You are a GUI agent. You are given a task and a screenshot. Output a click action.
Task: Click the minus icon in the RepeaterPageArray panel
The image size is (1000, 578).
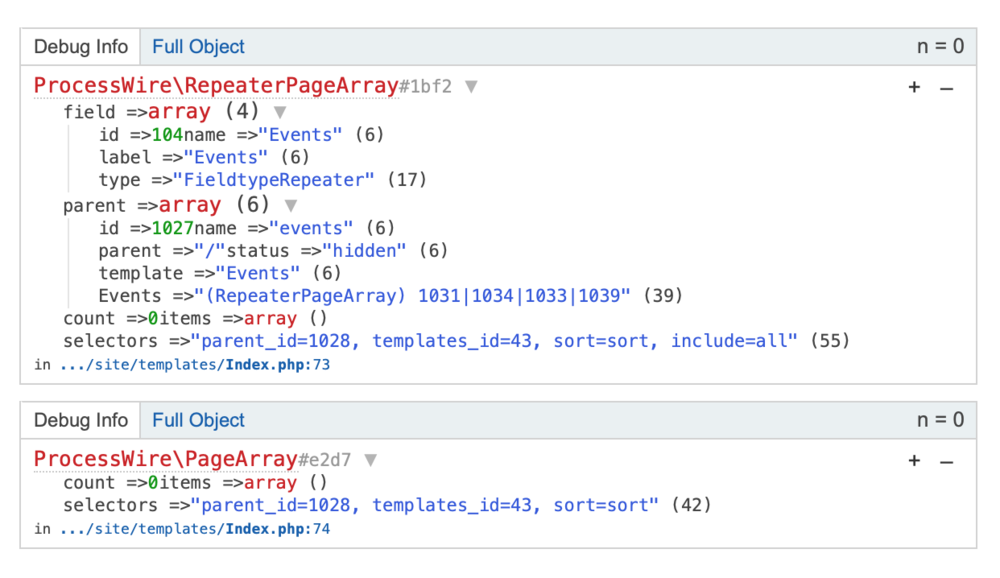tap(946, 88)
